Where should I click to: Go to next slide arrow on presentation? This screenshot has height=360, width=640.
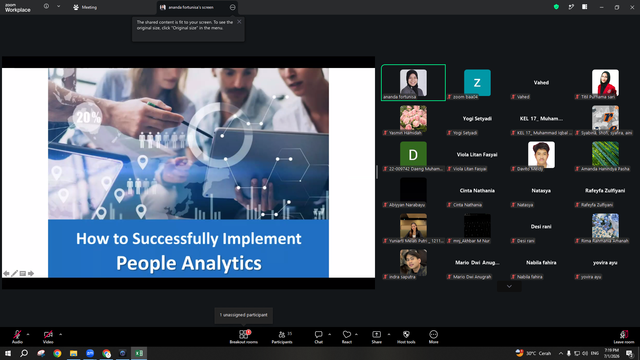click(x=31, y=273)
